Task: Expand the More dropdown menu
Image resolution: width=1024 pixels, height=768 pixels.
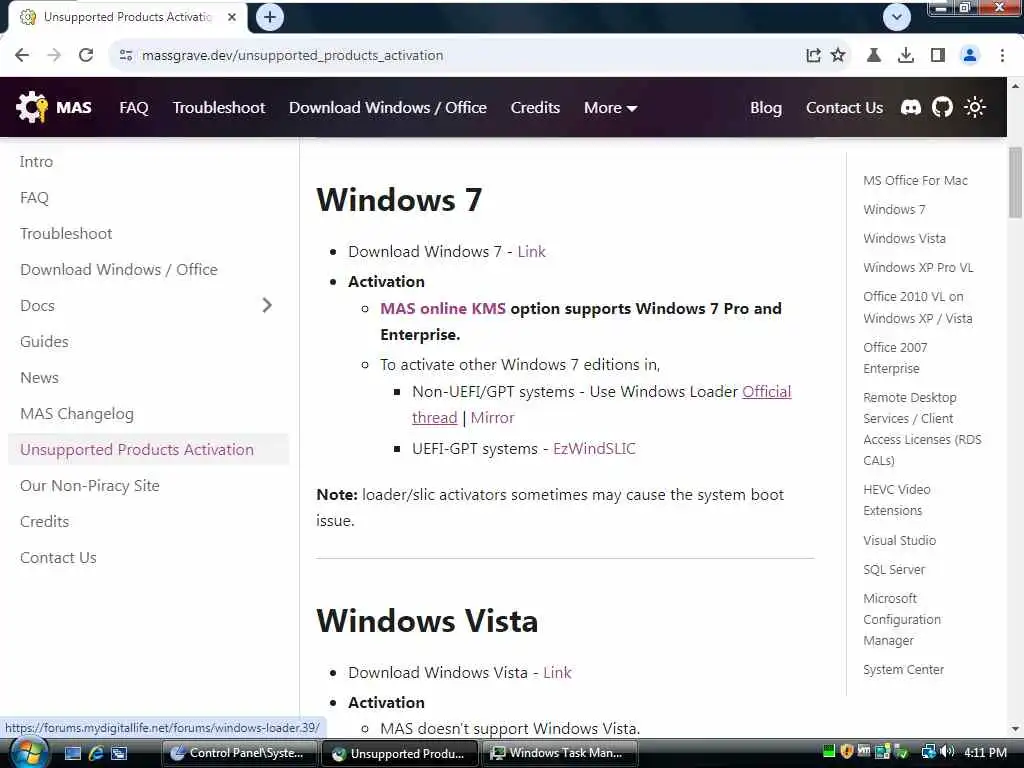Action: (x=610, y=108)
